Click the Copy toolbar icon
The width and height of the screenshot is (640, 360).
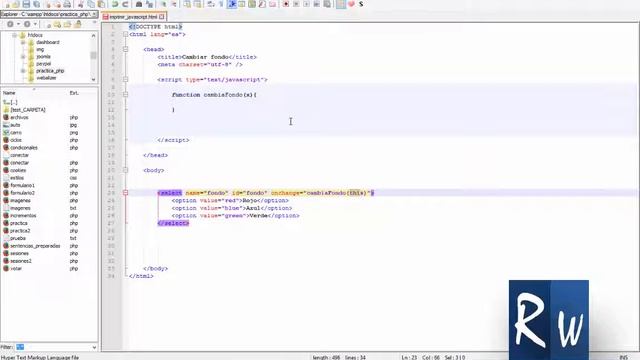click(x=91, y=4)
